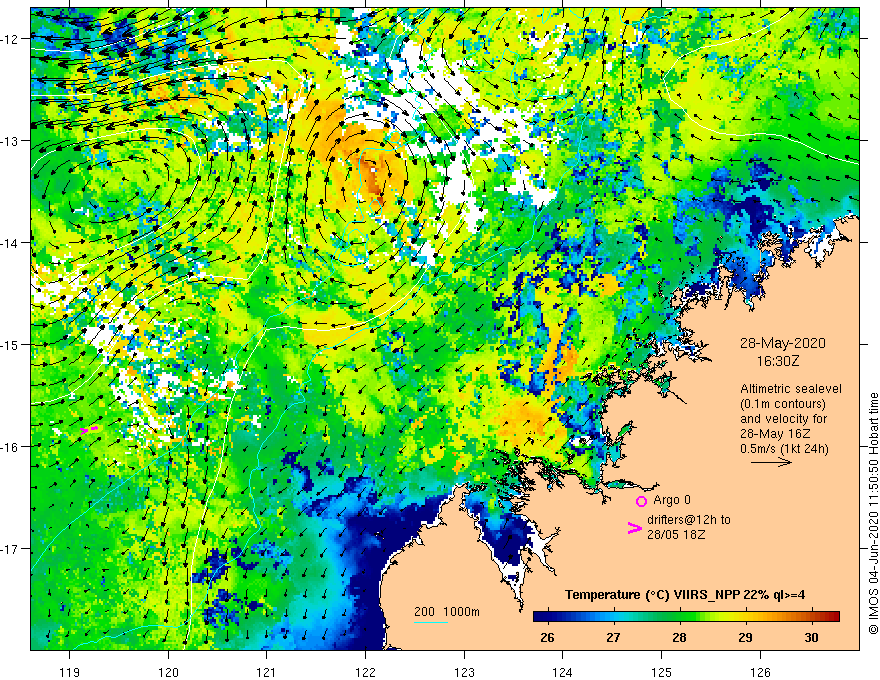Click longitude axis label 122

[365, 672]
